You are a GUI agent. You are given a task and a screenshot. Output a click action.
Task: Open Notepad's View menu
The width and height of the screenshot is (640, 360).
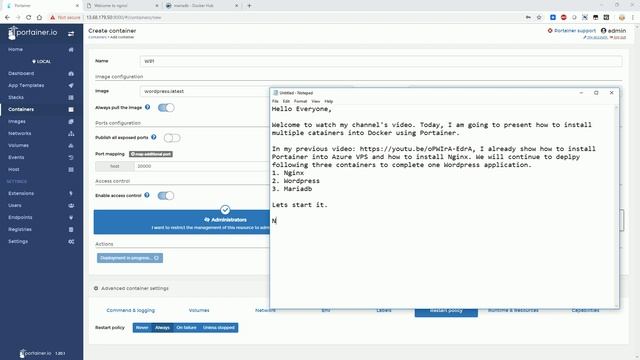pyautogui.click(x=316, y=101)
